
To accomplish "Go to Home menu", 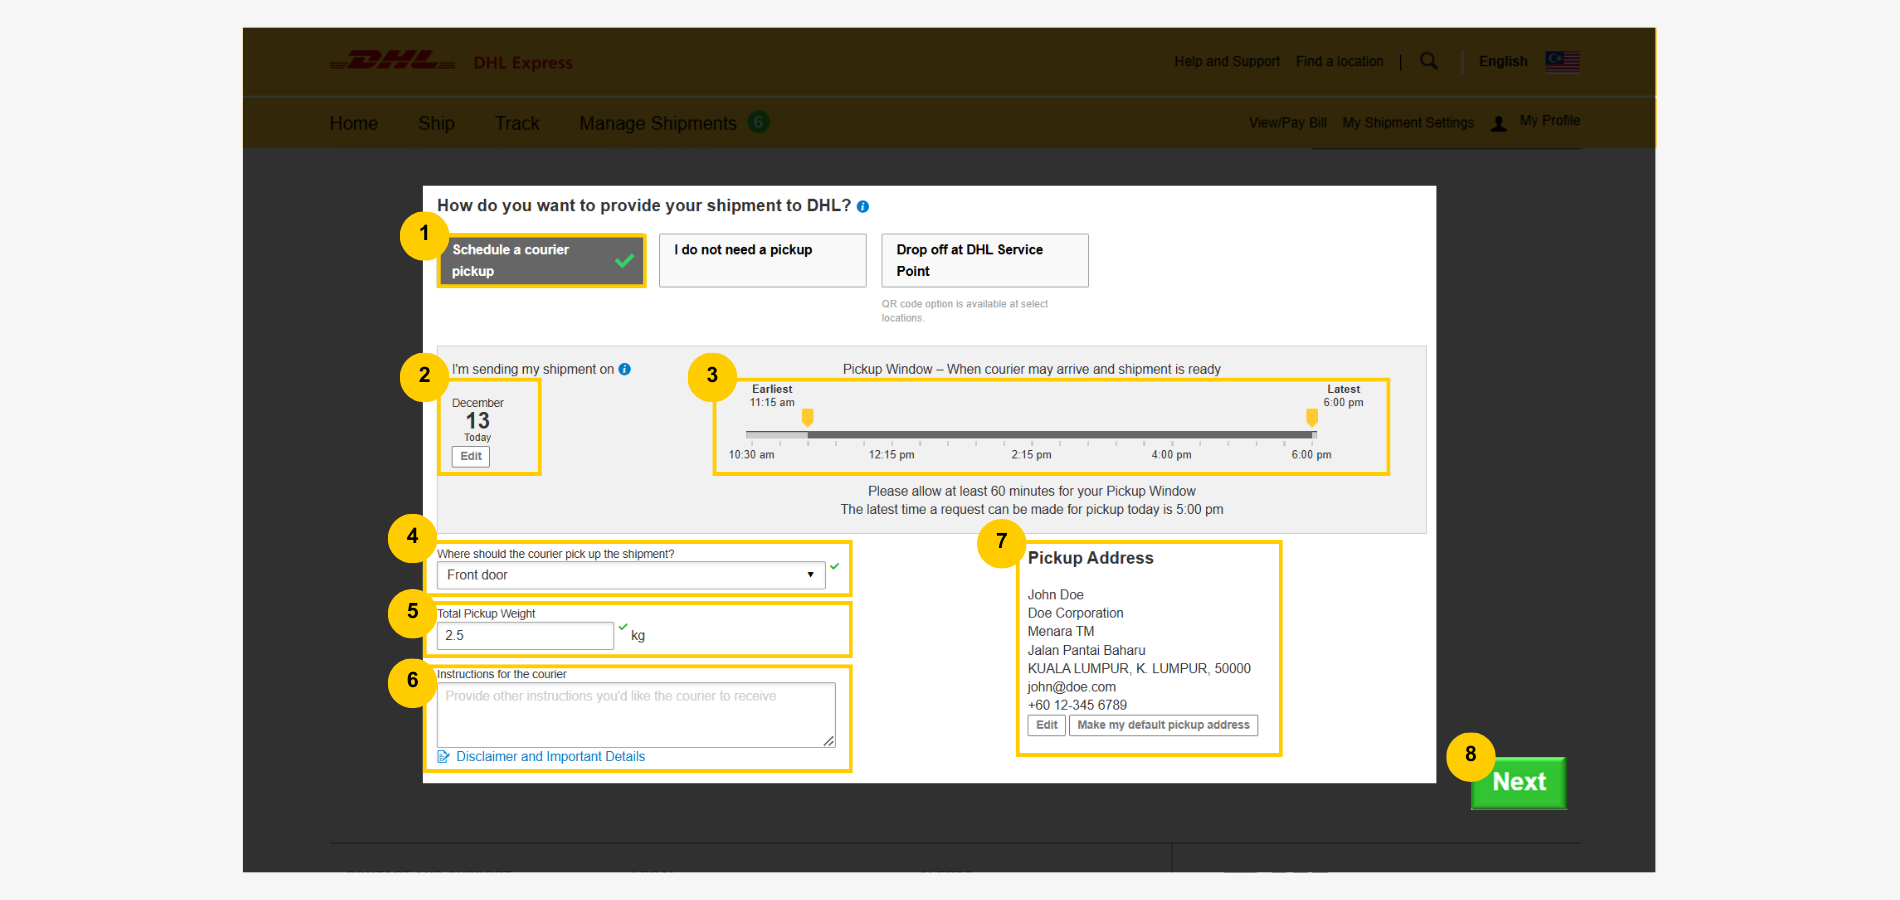I will [x=354, y=123].
